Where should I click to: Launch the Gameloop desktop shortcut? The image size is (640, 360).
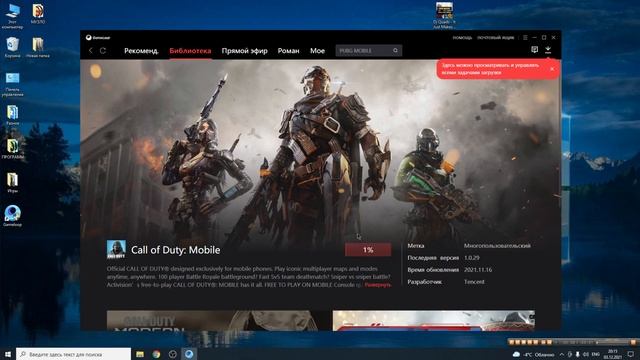click(12, 216)
